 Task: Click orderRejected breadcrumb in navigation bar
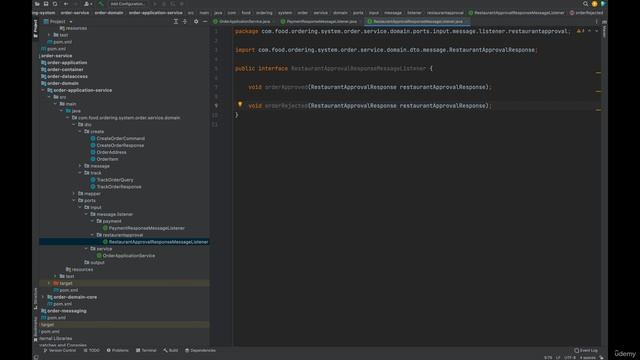point(586,13)
